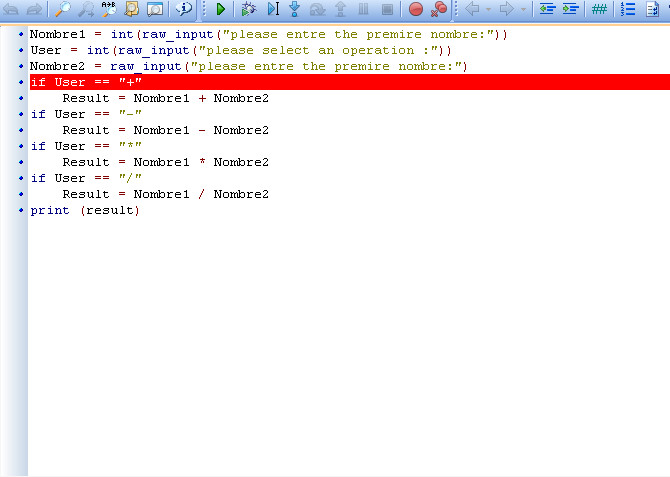Toggle breakpoint on if User == "*" line
Viewport: 670px width, 477px height.
[x=21, y=146]
